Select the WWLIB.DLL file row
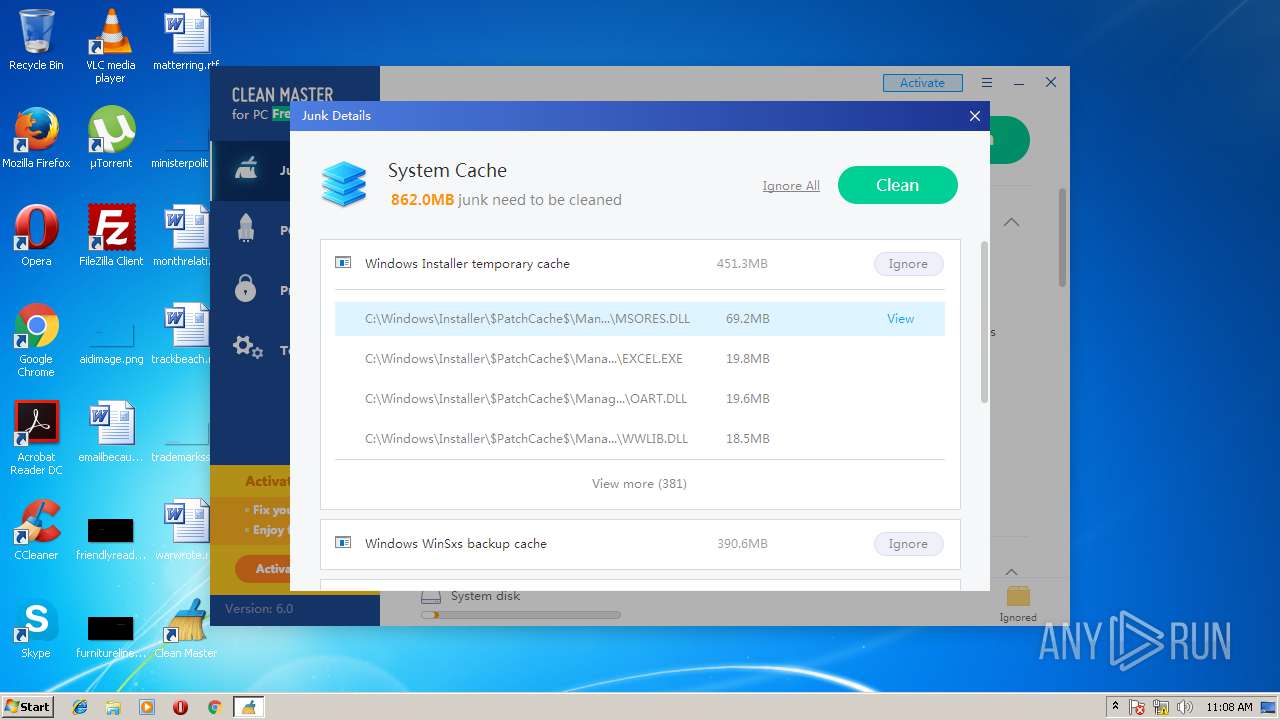Viewport: 1280px width, 720px height. pyautogui.click(x=639, y=438)
